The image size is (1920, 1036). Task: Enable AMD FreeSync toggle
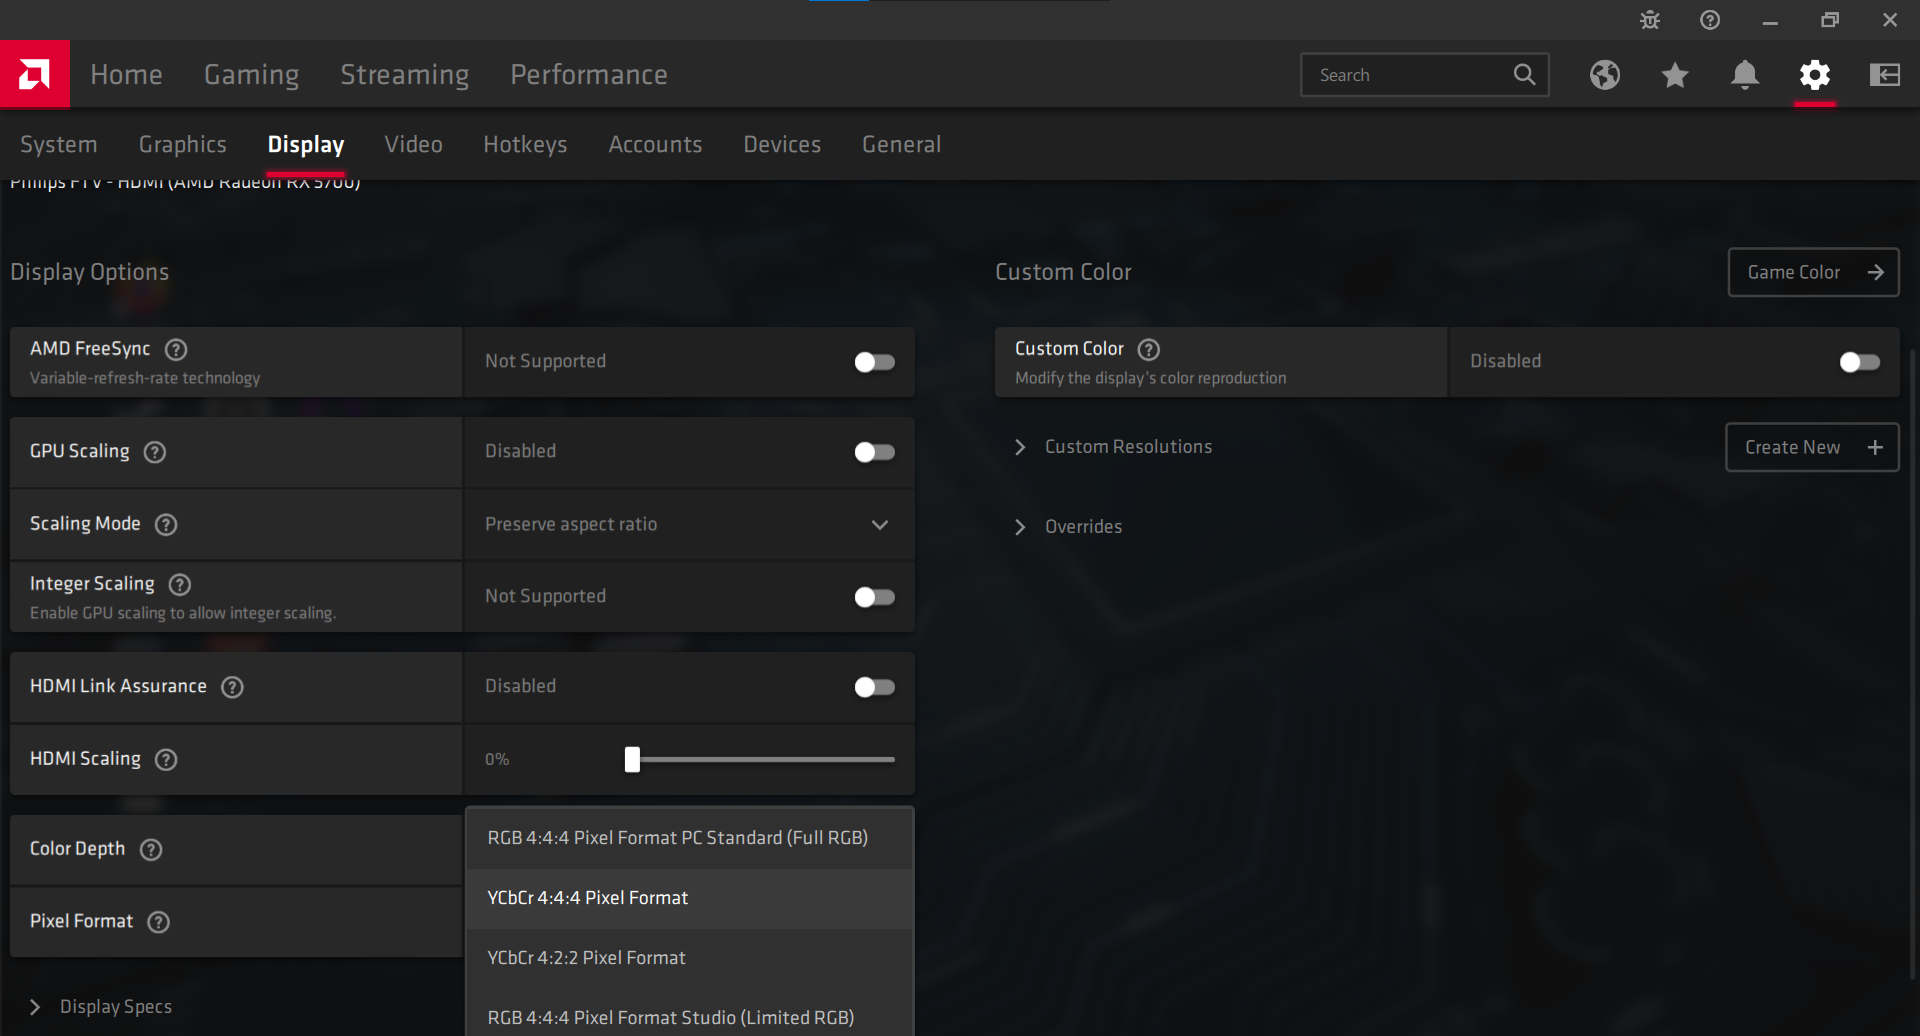click(874, 362)
